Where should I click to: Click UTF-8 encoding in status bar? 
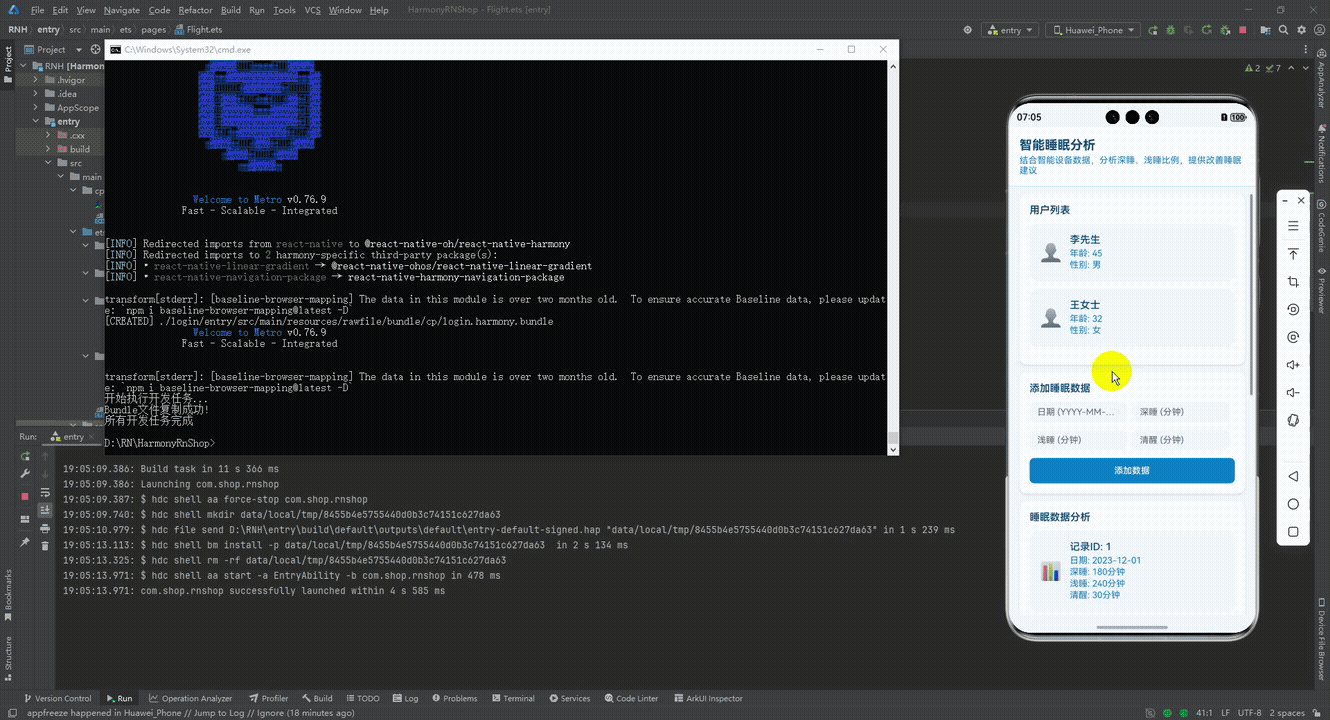pos(1248,713)
